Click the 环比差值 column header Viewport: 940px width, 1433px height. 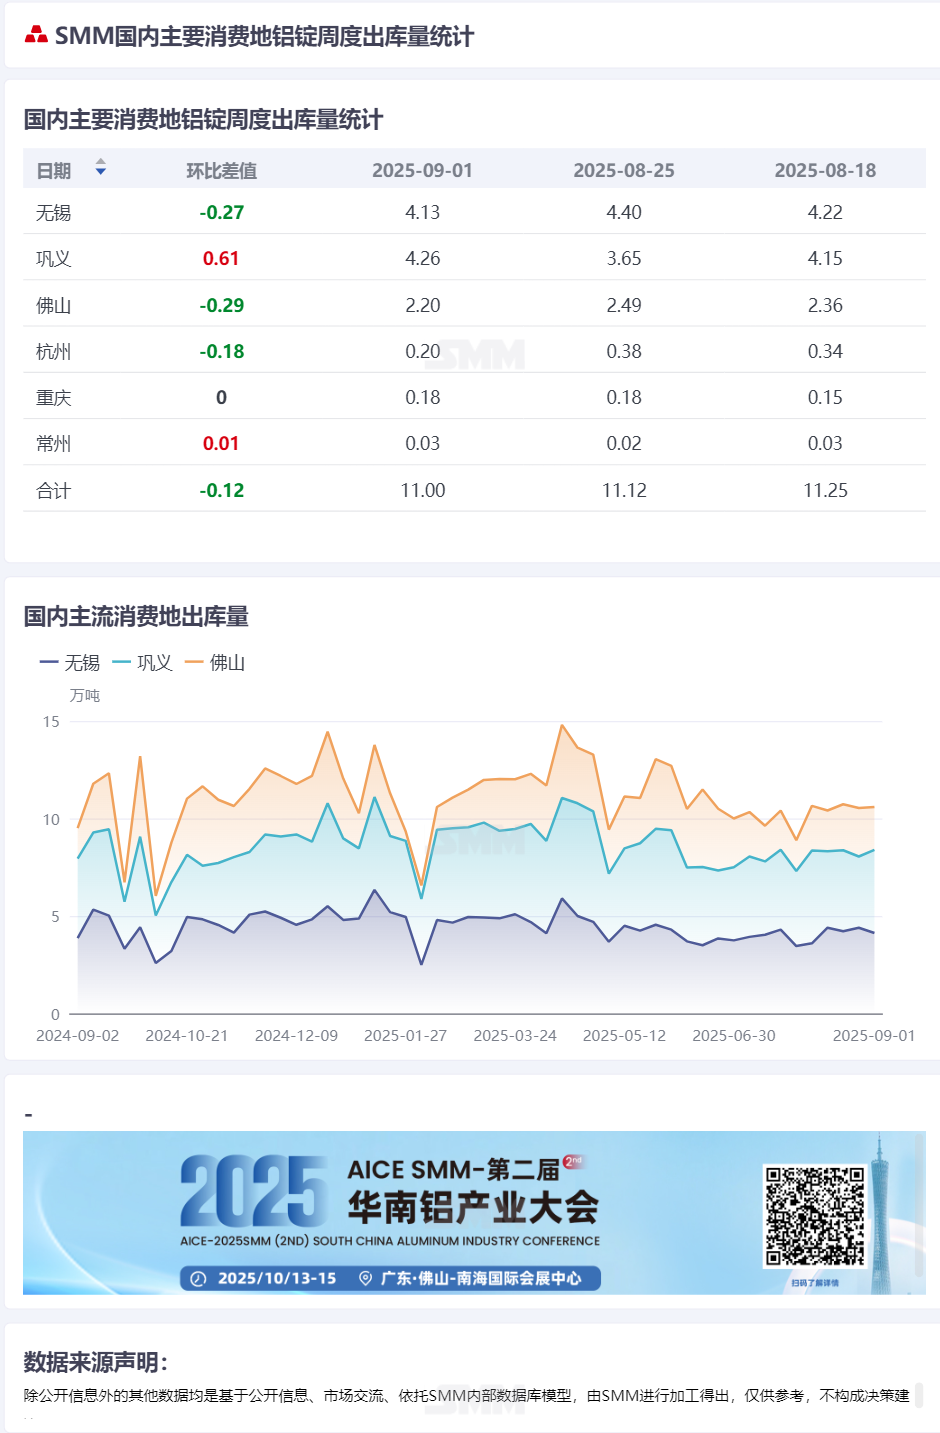(x=221, y=170)
